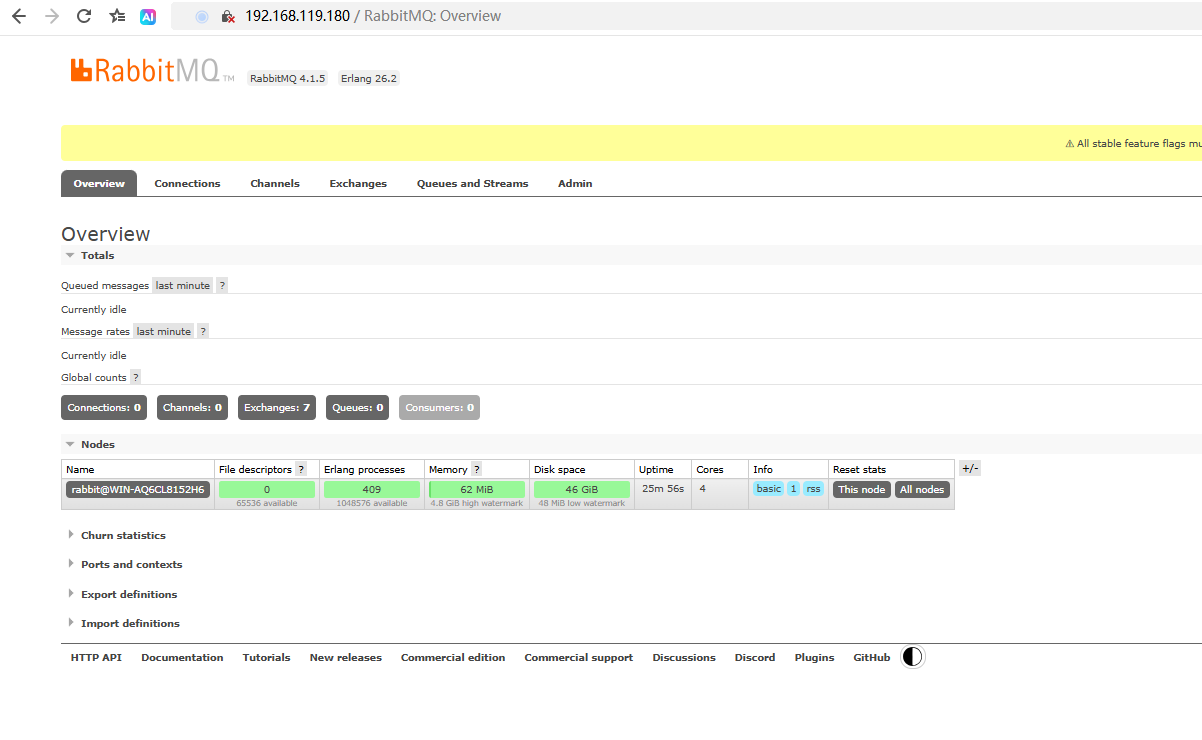Open help for File descriptors column
Viewport: 1202px width, 740px height.
(x=301, y=469)
